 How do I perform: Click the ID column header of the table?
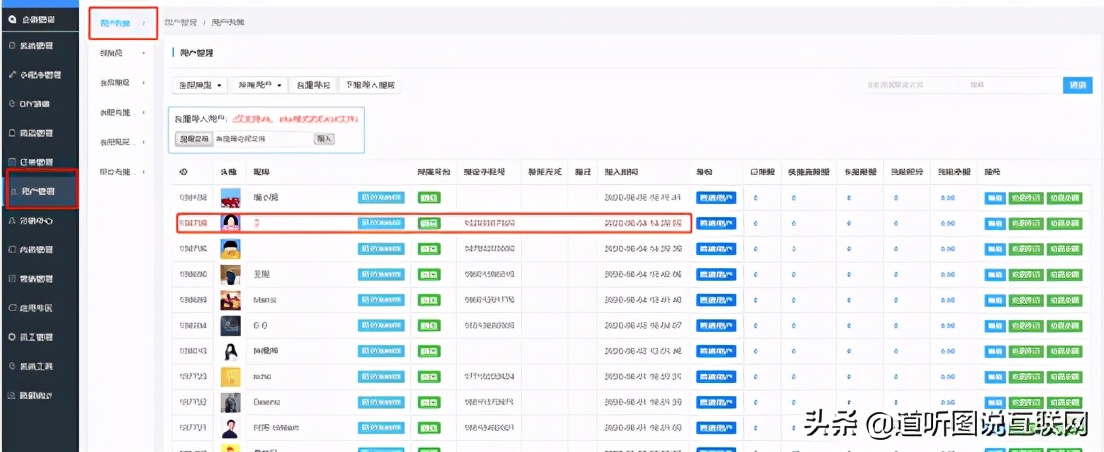pyautogui.click(x=184, y=172)
